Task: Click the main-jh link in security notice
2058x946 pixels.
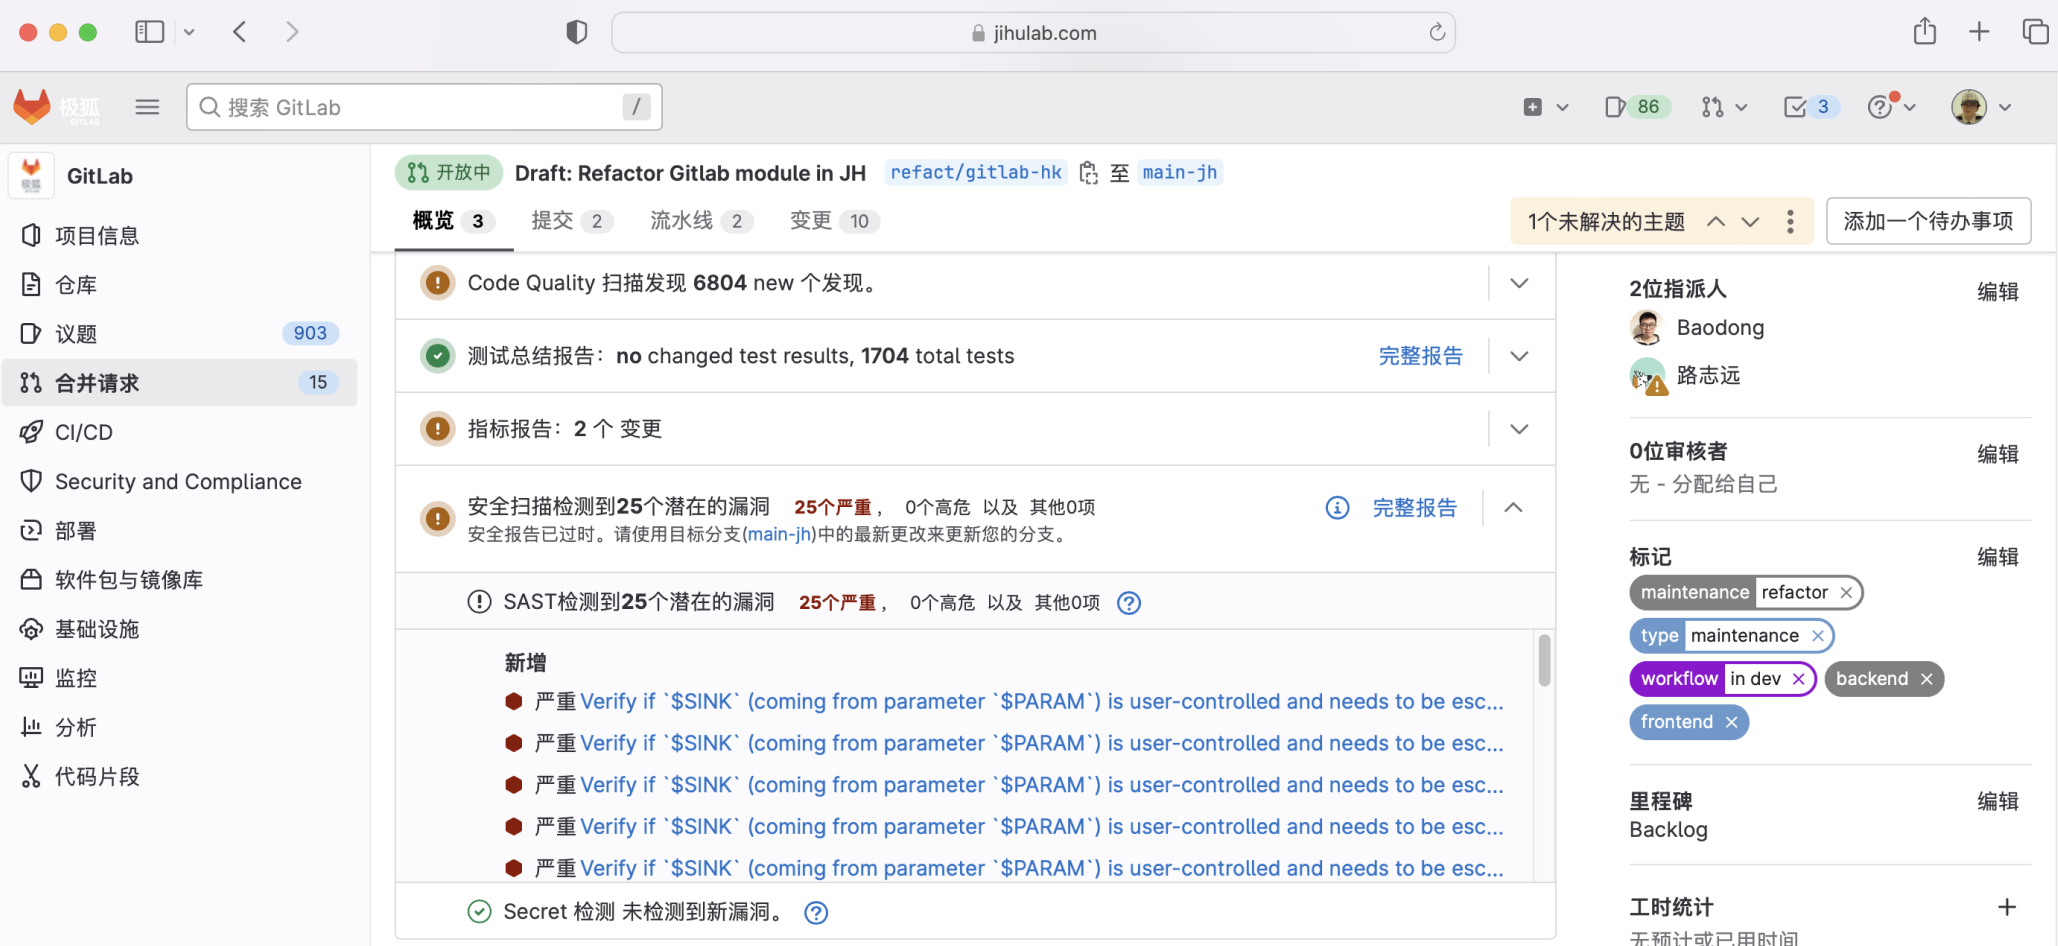Action: 779,534
